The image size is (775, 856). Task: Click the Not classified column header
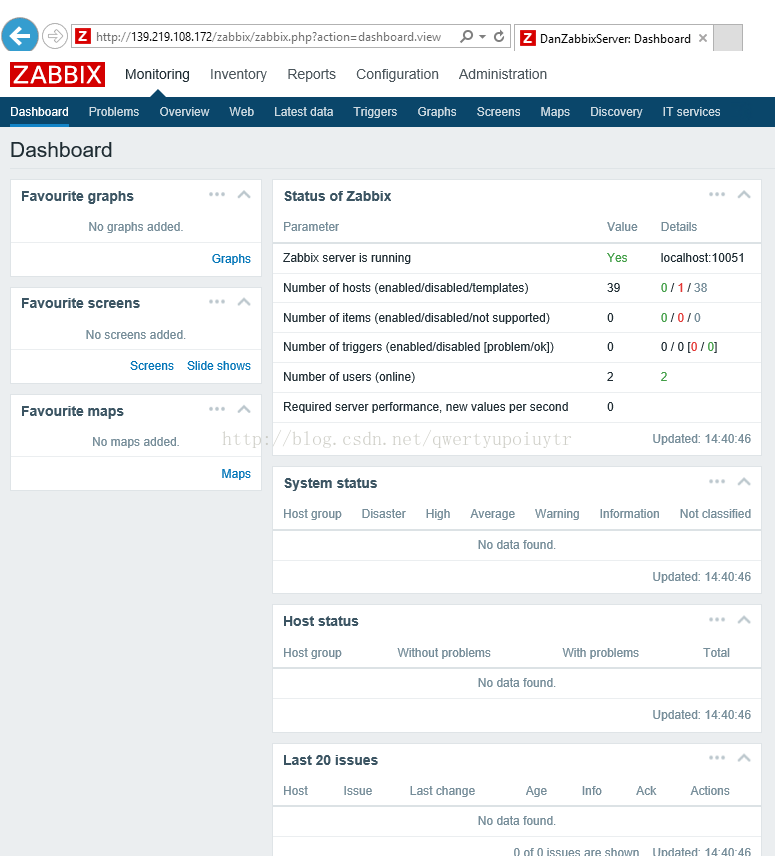715,514
